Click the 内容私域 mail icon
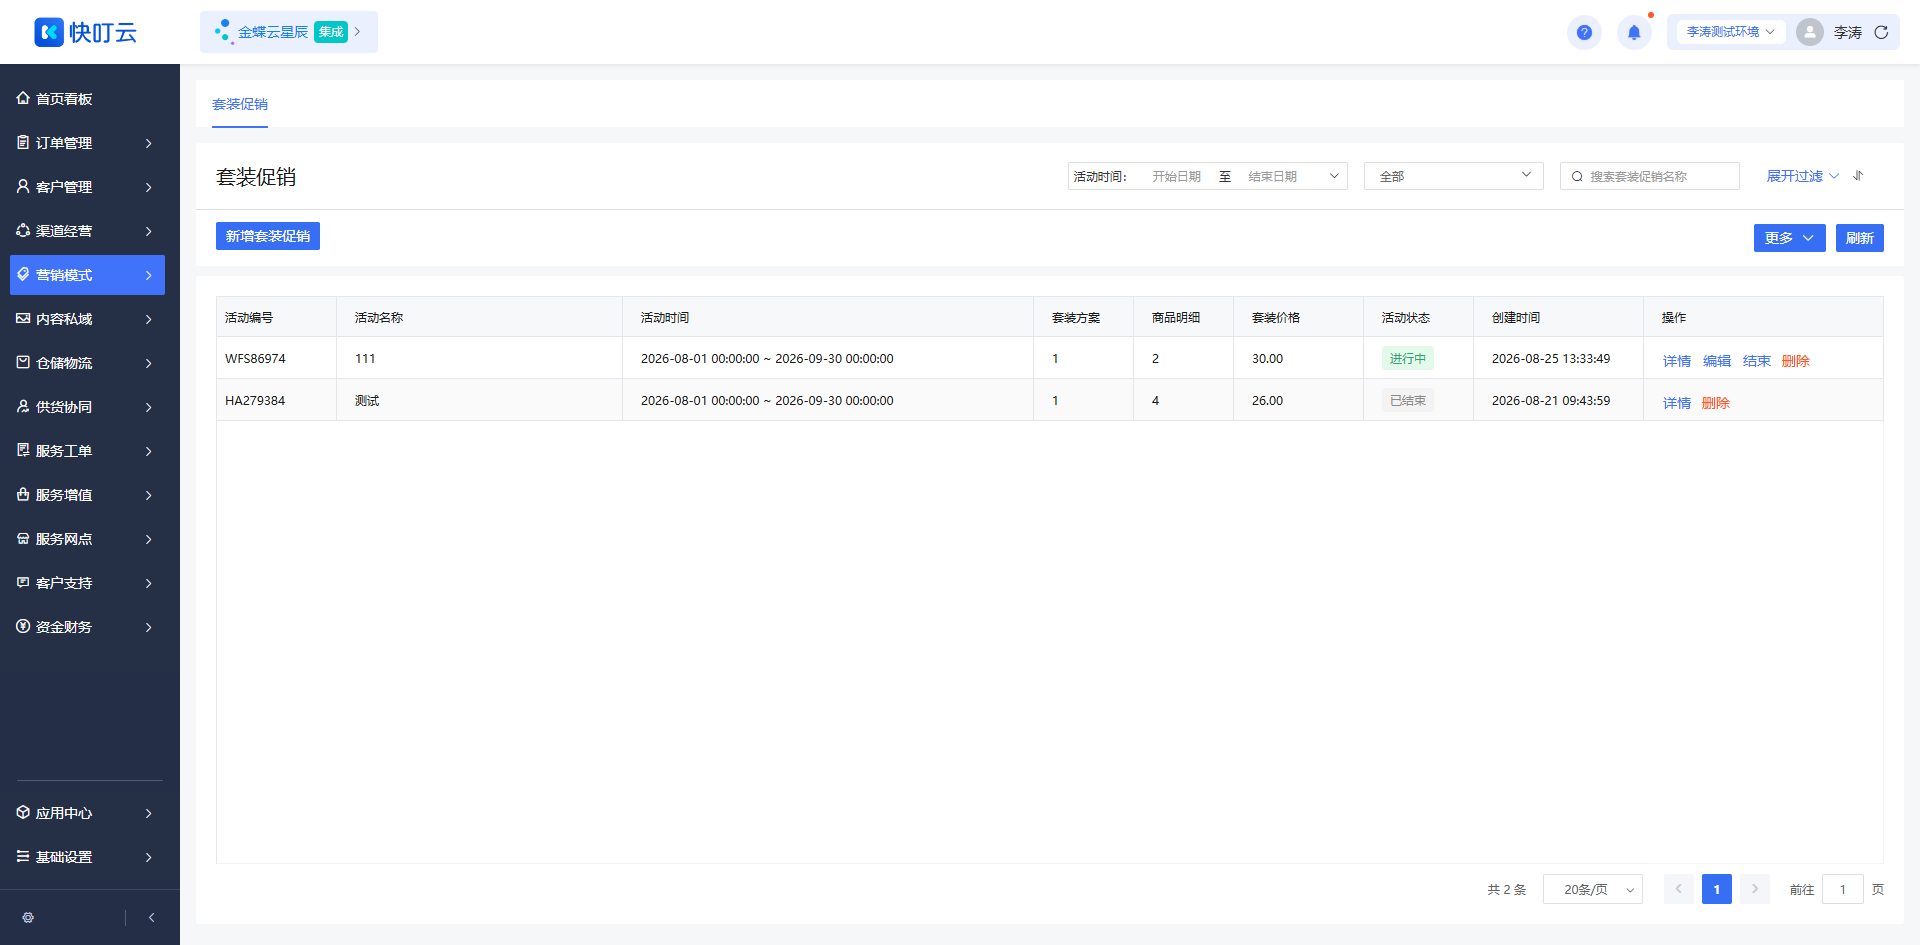Viewport: 1920px width, 945px height. pyautogui.click(x=23, y=318)
